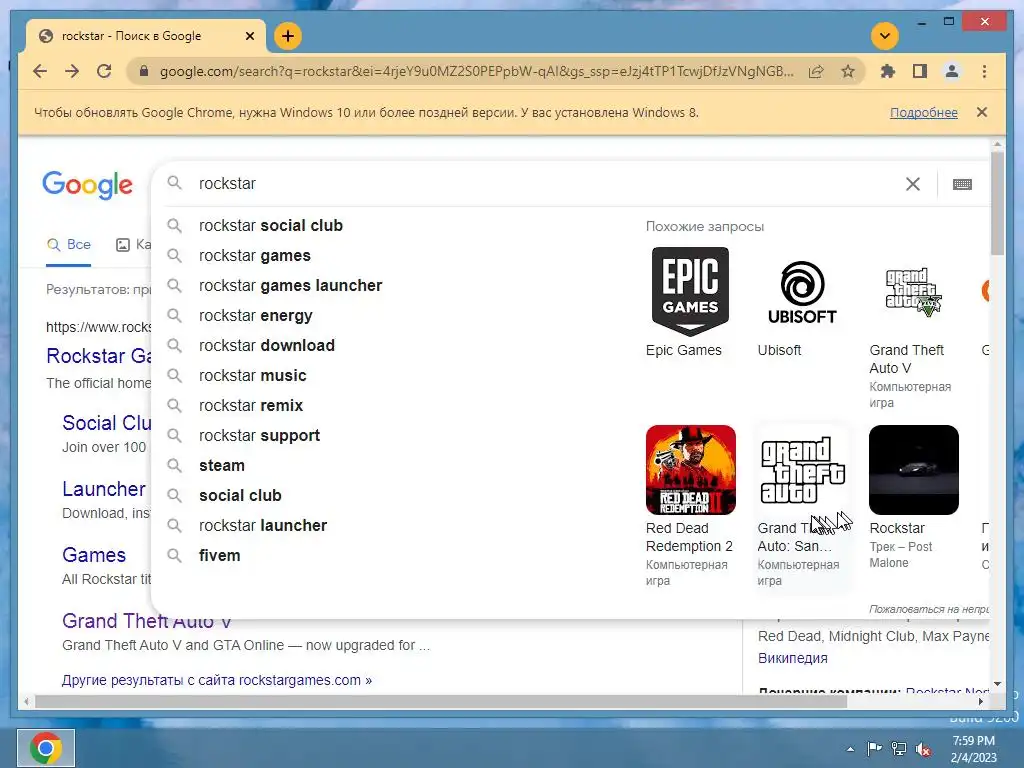
Task: Open Другие результаты с сайта rockstargames.com link
Action: click(217, 680)
